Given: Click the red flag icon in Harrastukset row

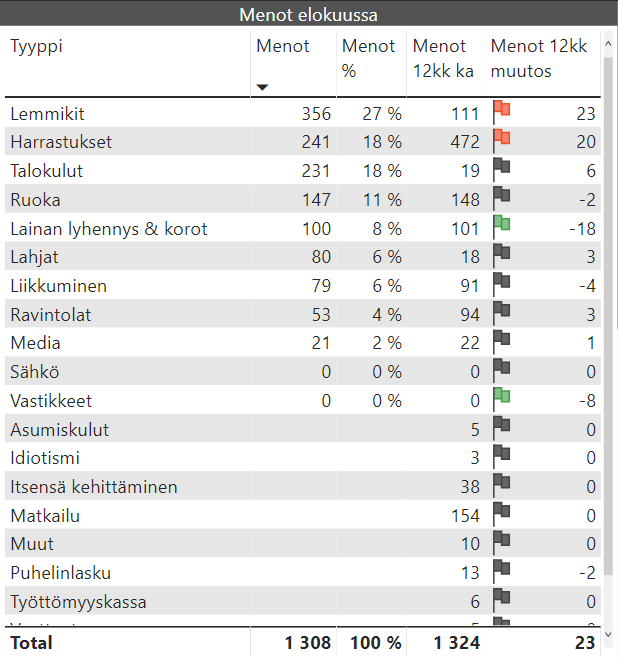Looking at the screenshot, I should coord(501,139).
